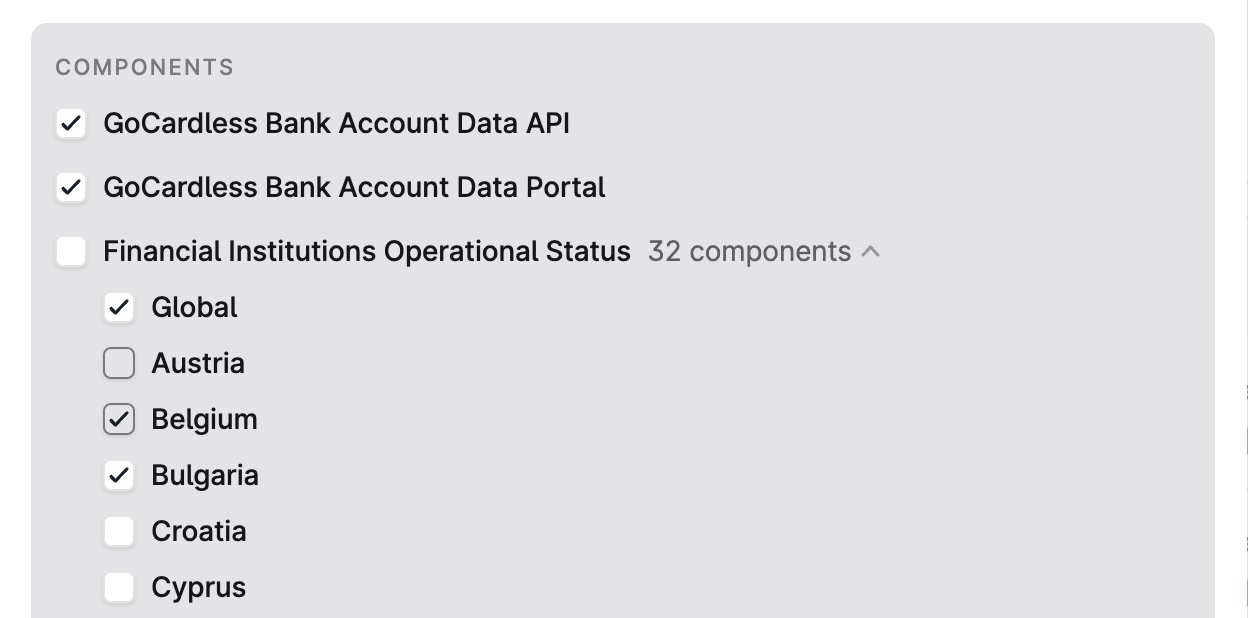
Task: Click the "Cyprus" country name text
Action: [199, 588]
